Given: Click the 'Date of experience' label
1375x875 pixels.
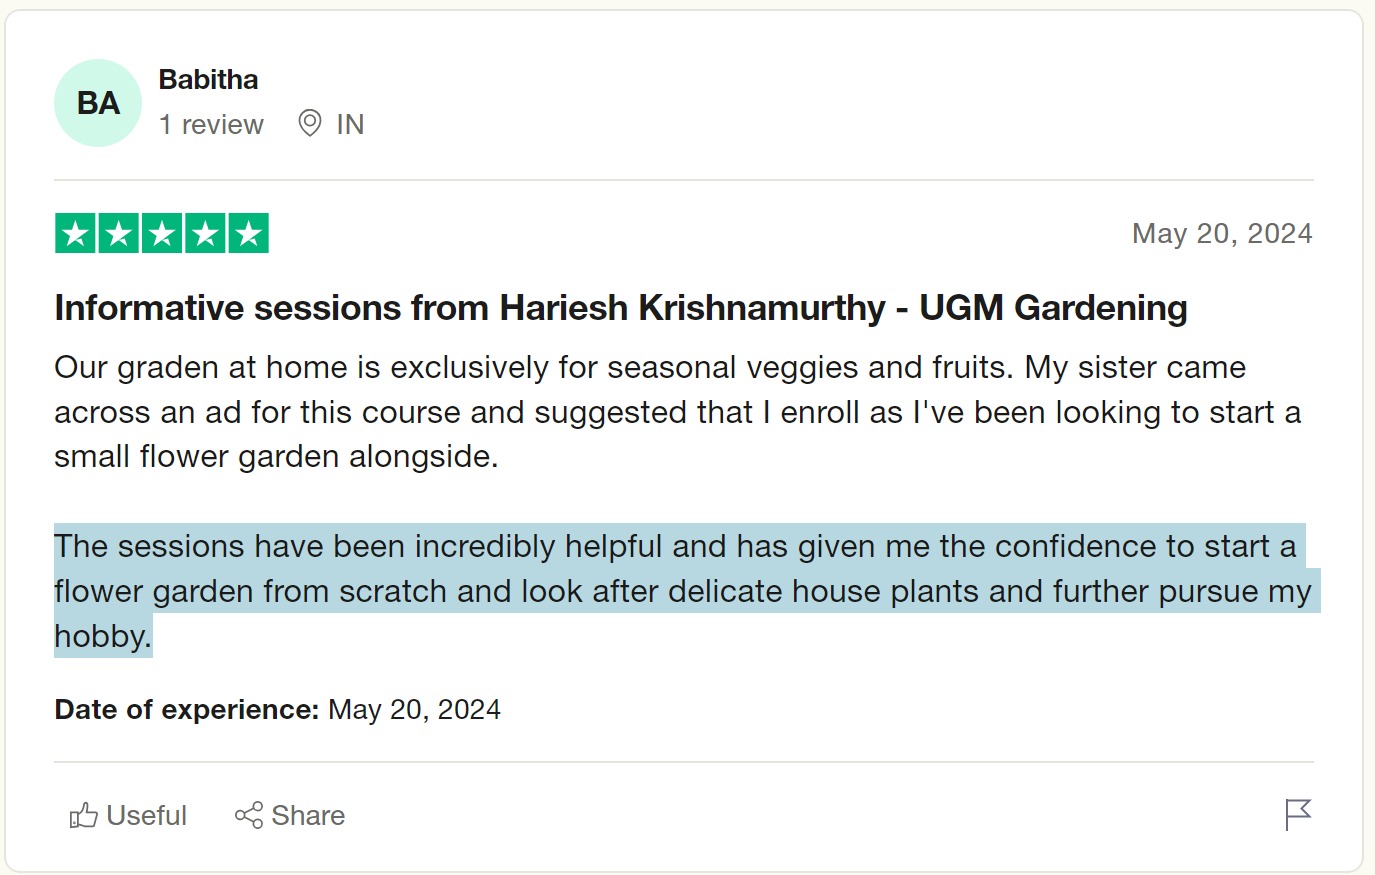Looking at the screenshot, I should [186, 710].
